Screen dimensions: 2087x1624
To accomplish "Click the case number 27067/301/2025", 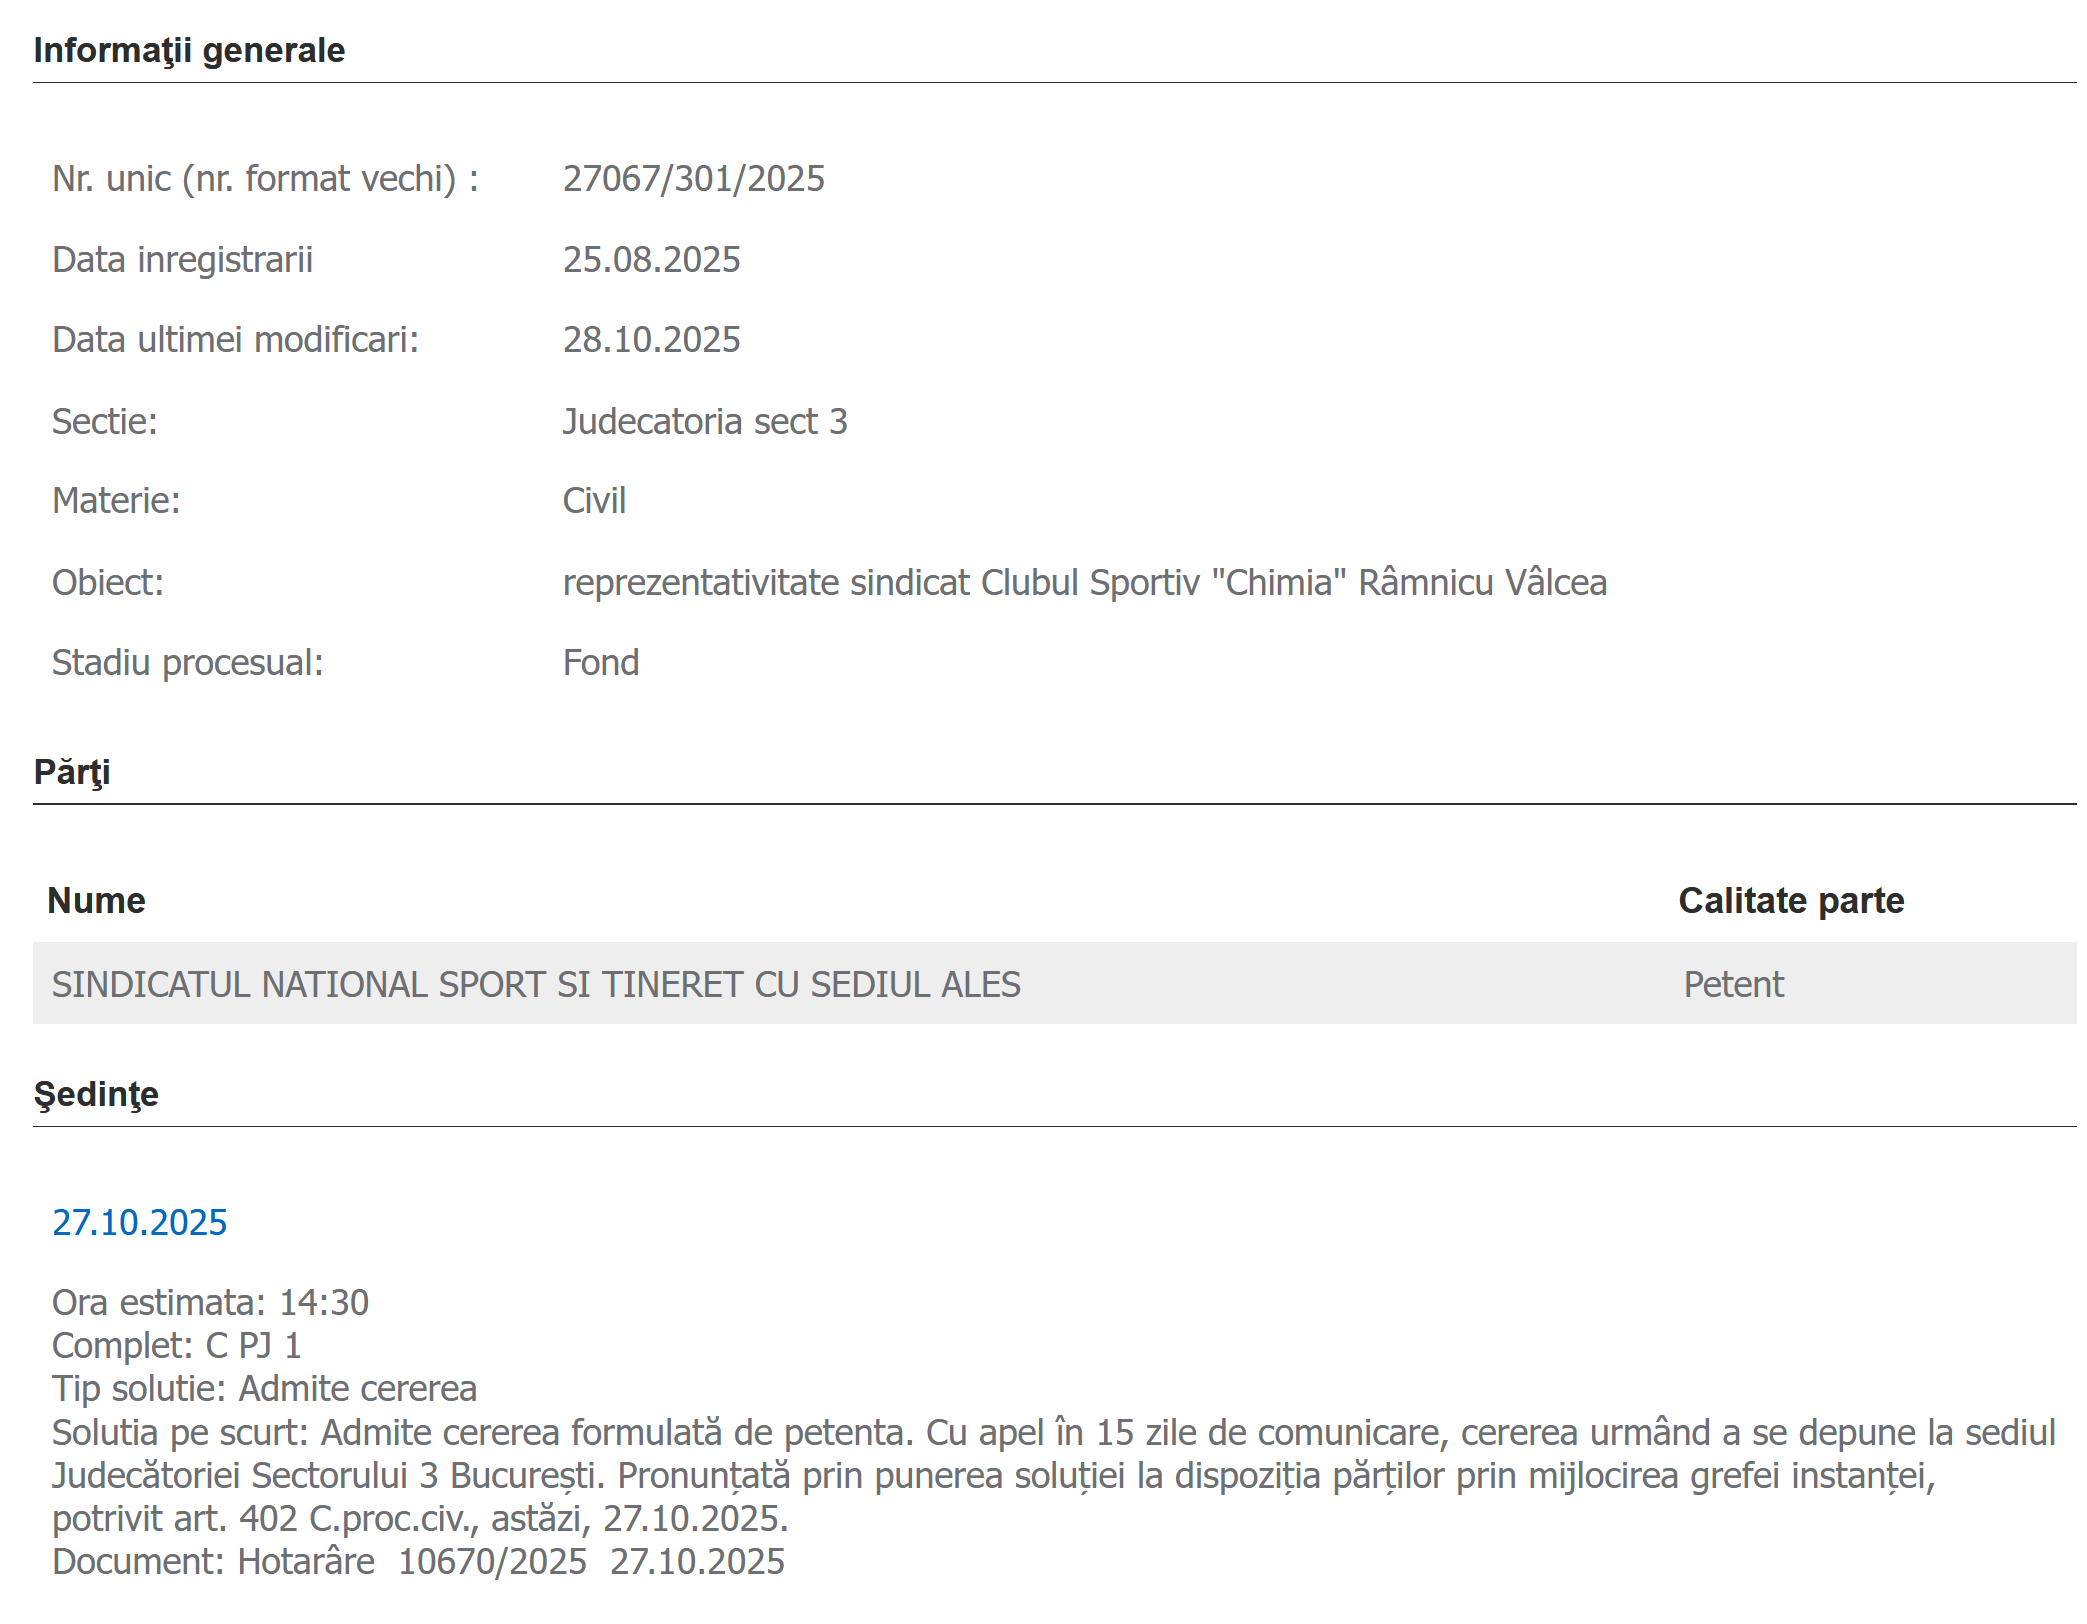I will click(x=693, y=179).
